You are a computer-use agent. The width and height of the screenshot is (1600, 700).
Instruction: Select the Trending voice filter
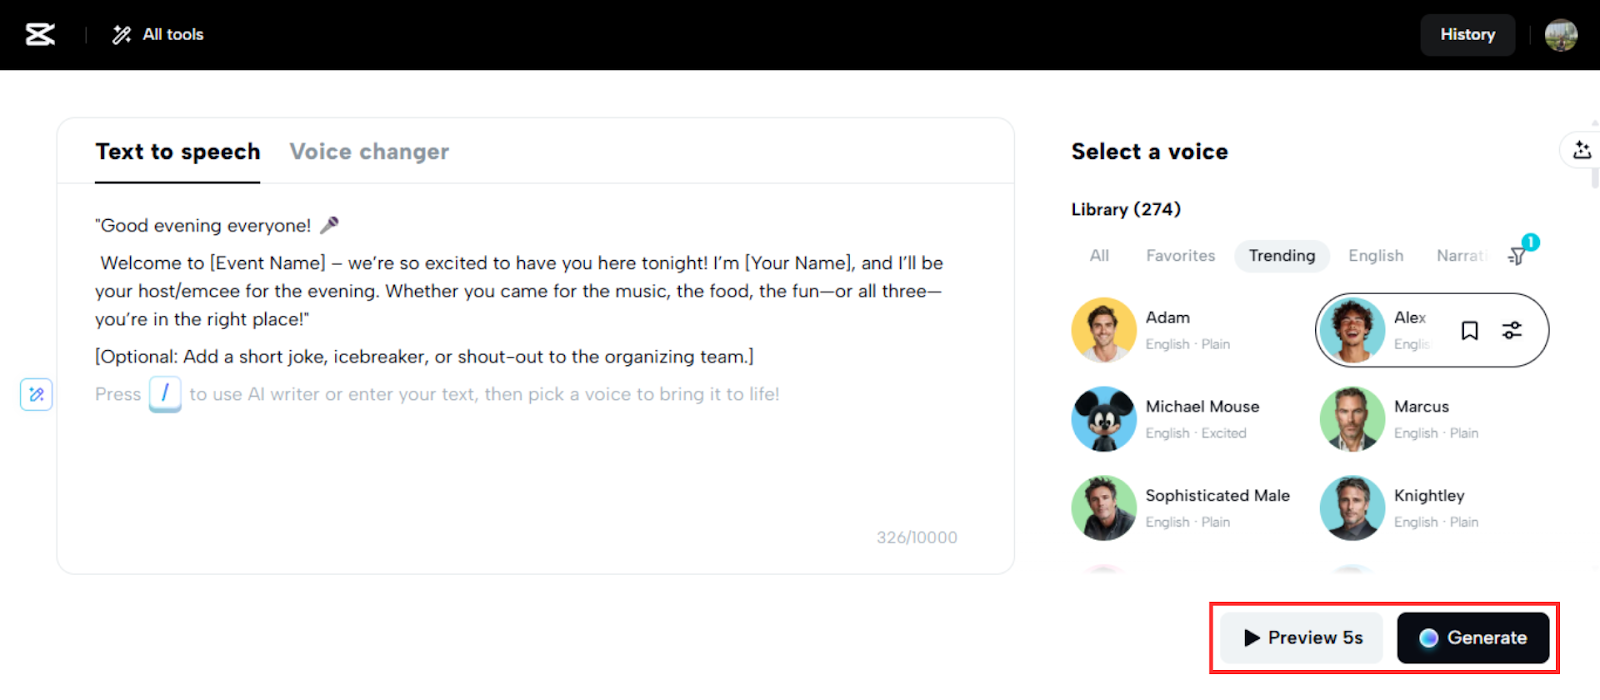pyautogui.click(x=1281, y=256)
